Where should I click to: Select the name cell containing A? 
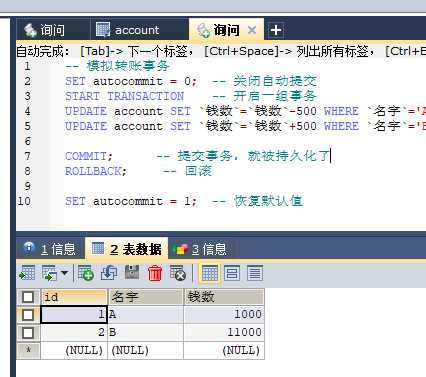(x=146, y=314)
